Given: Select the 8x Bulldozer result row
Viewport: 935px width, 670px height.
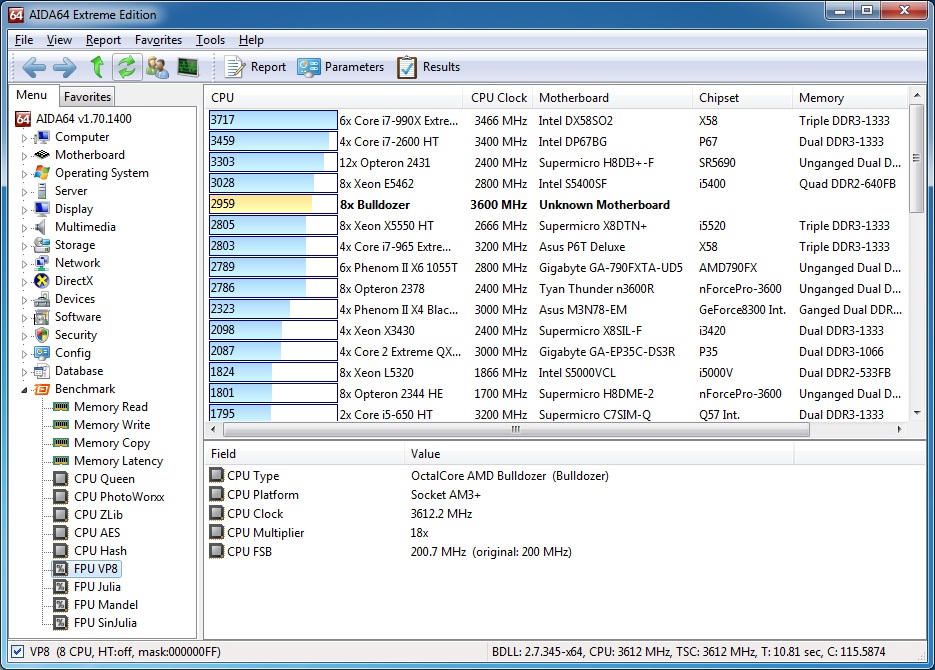Looking at the screenshot, I should coord(558,204).
